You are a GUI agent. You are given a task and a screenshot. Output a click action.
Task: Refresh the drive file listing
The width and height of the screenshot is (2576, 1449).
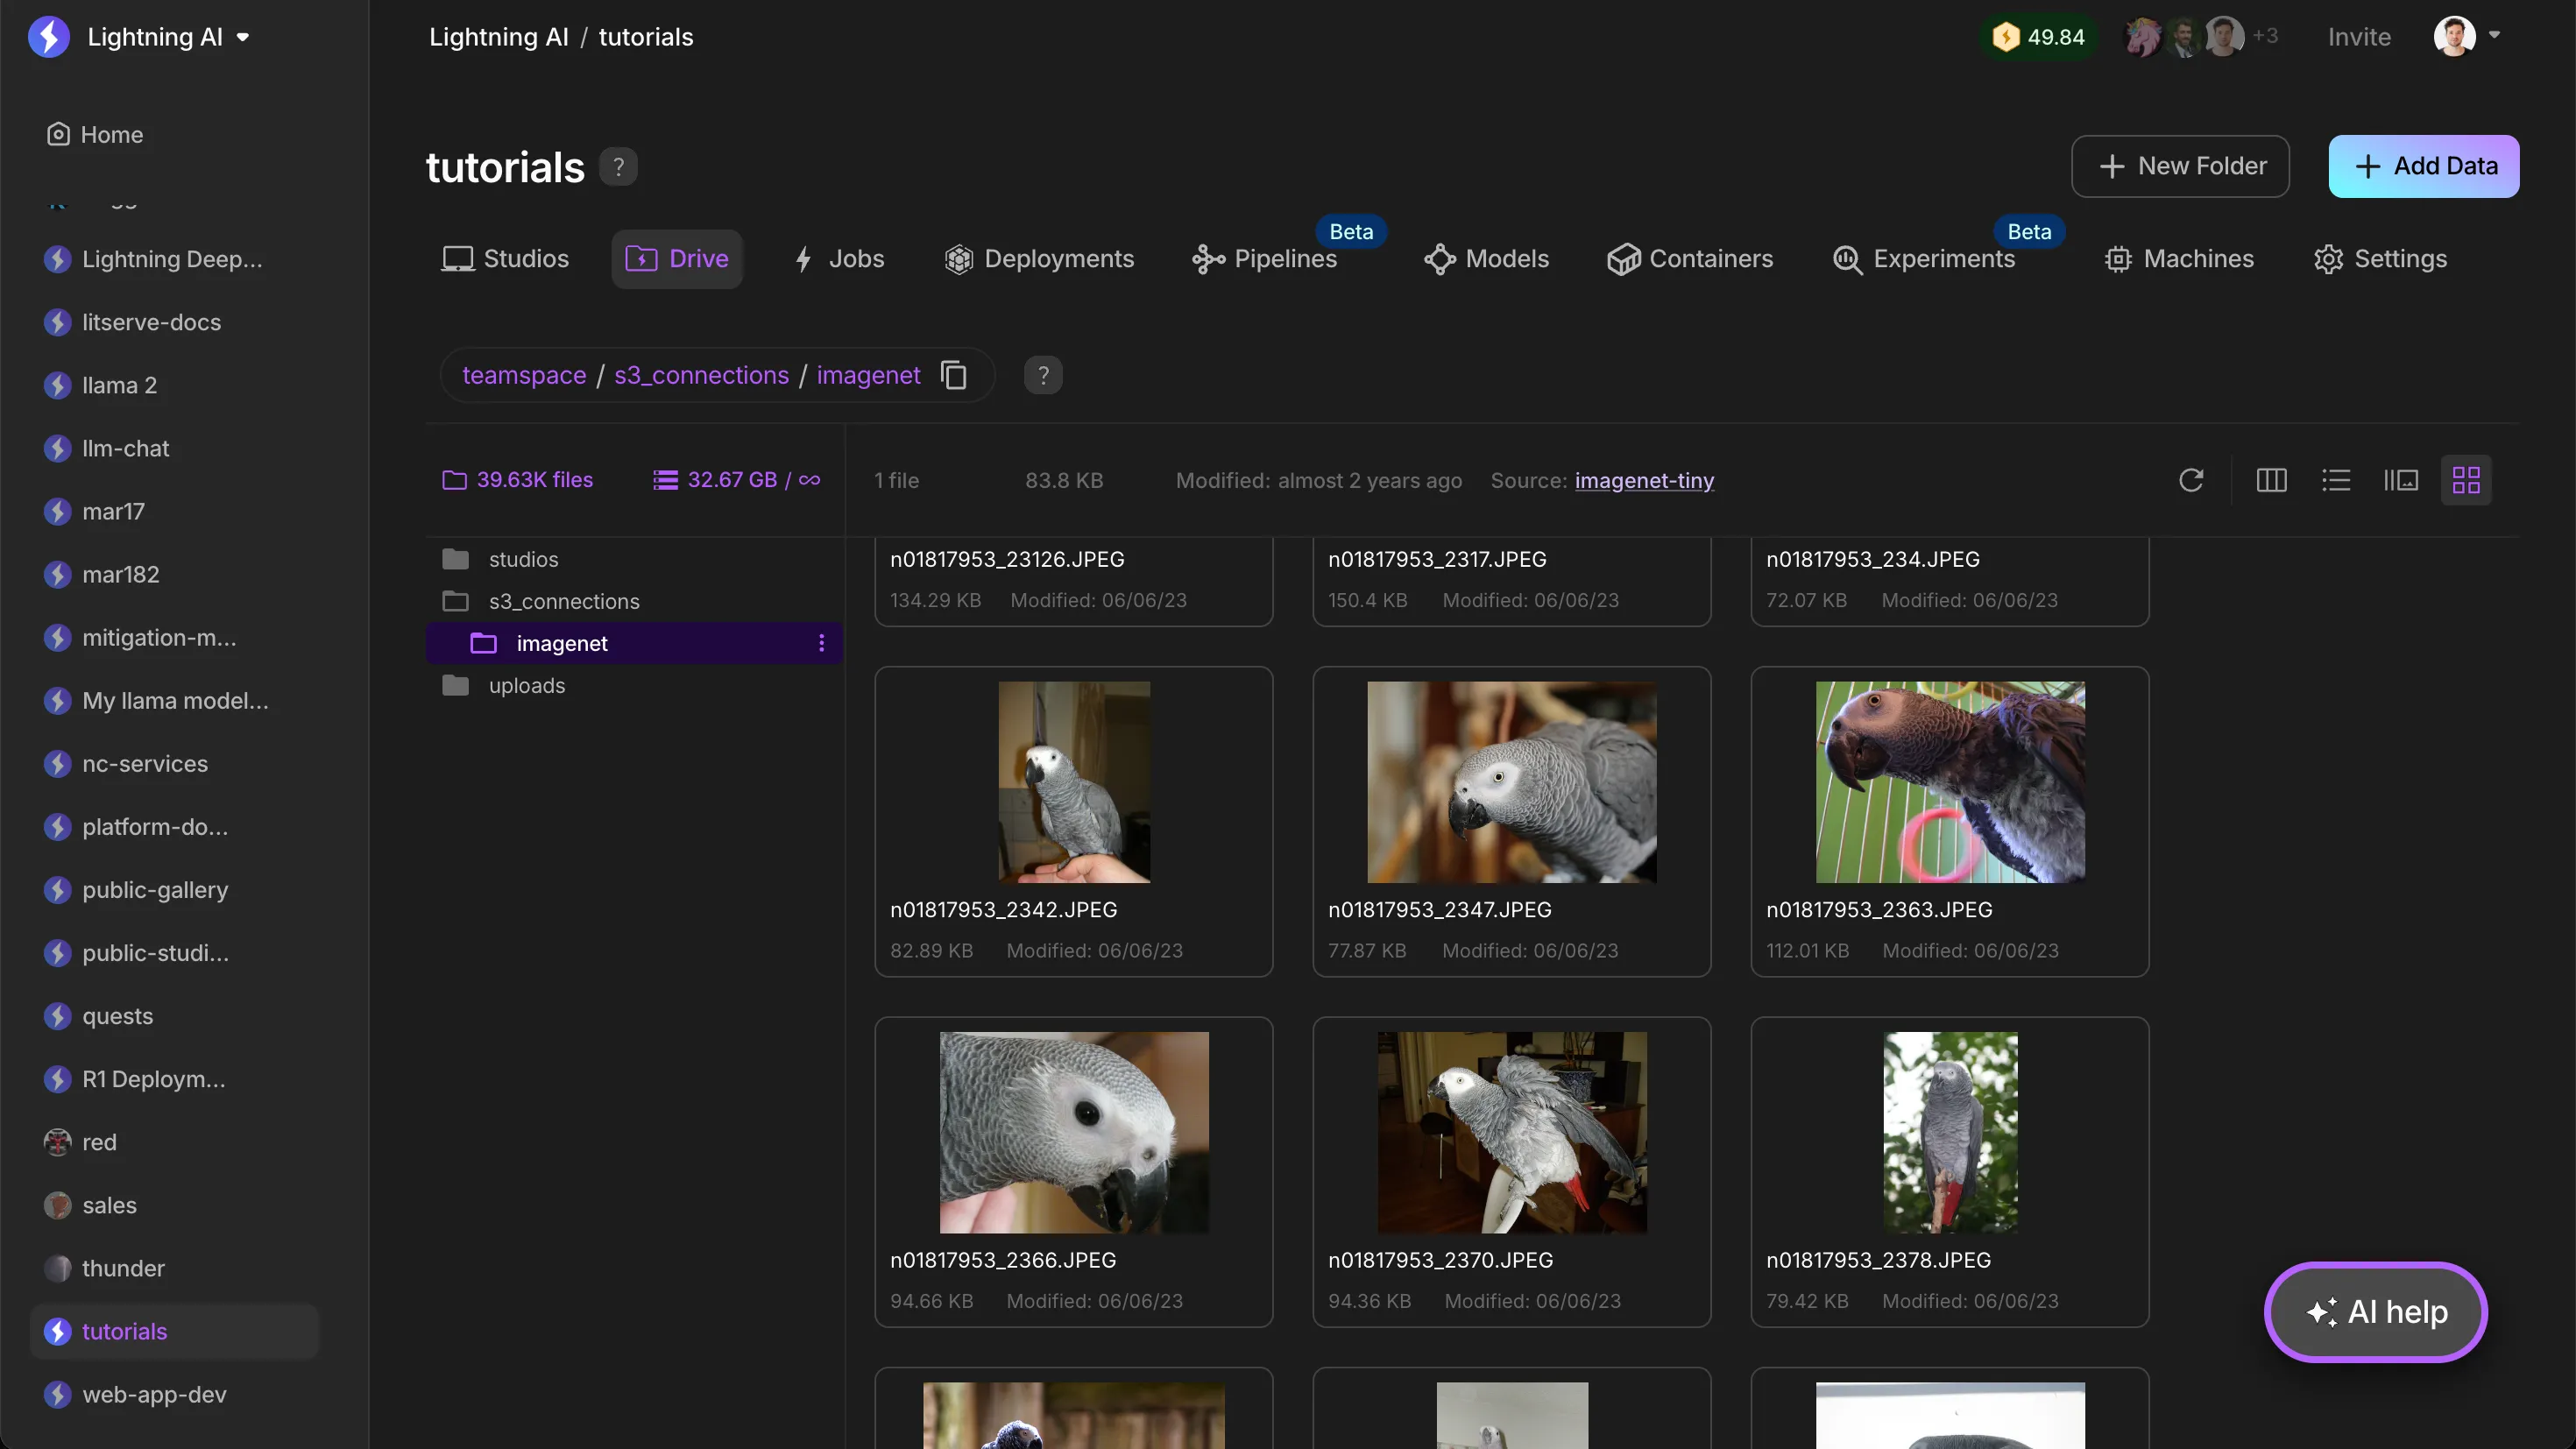tap(2190, 480)
